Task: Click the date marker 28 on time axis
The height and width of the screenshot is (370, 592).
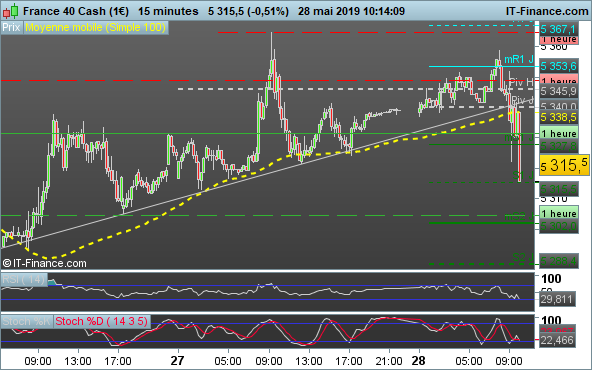Action: [x=418, y=361]
